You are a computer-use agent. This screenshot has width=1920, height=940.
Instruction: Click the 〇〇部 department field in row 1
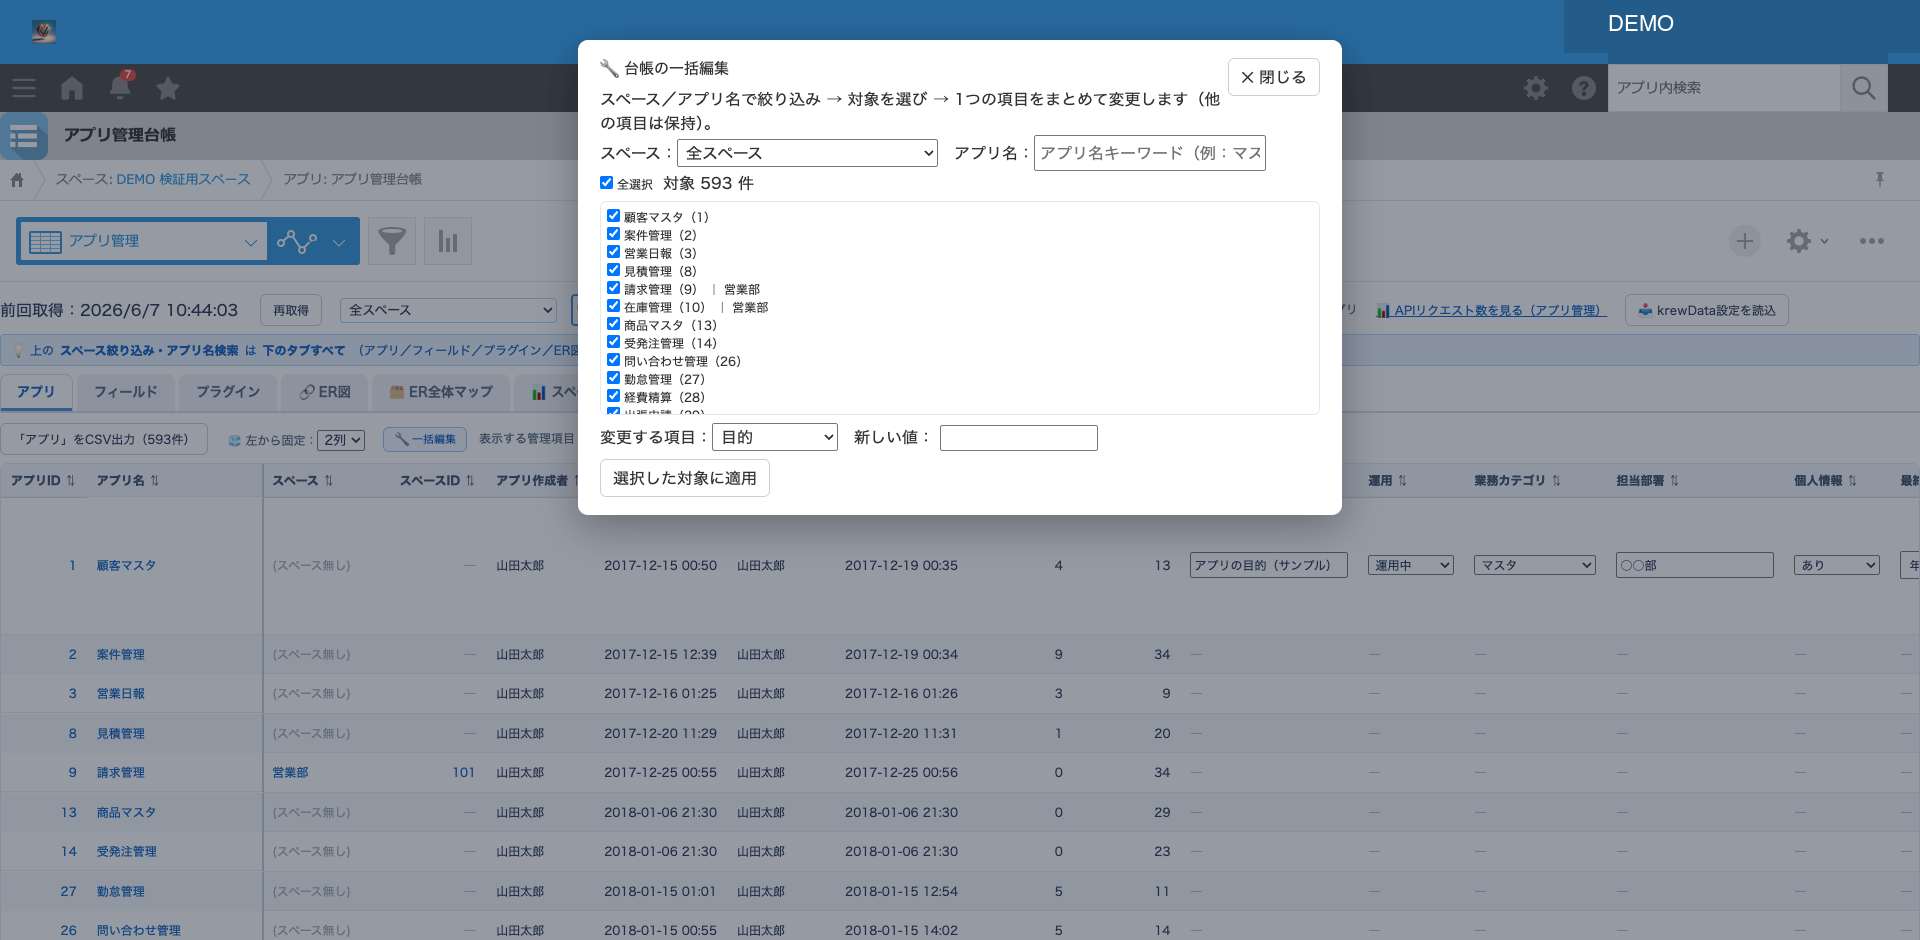1695,565
